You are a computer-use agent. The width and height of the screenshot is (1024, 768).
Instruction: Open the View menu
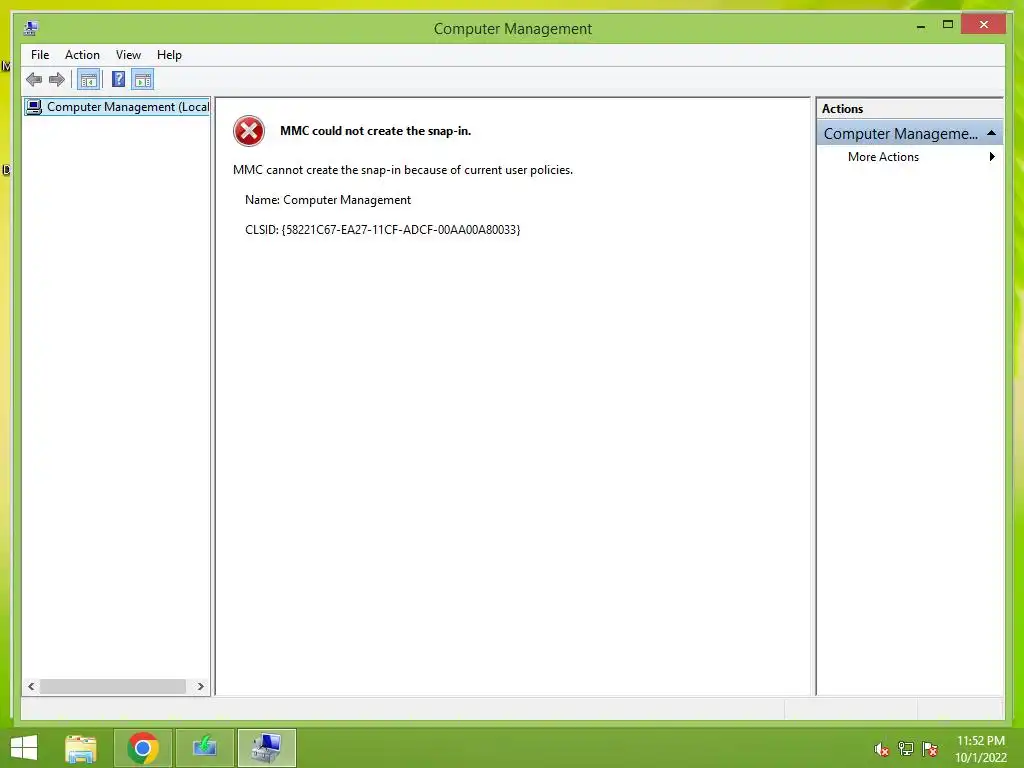point(128,55)
